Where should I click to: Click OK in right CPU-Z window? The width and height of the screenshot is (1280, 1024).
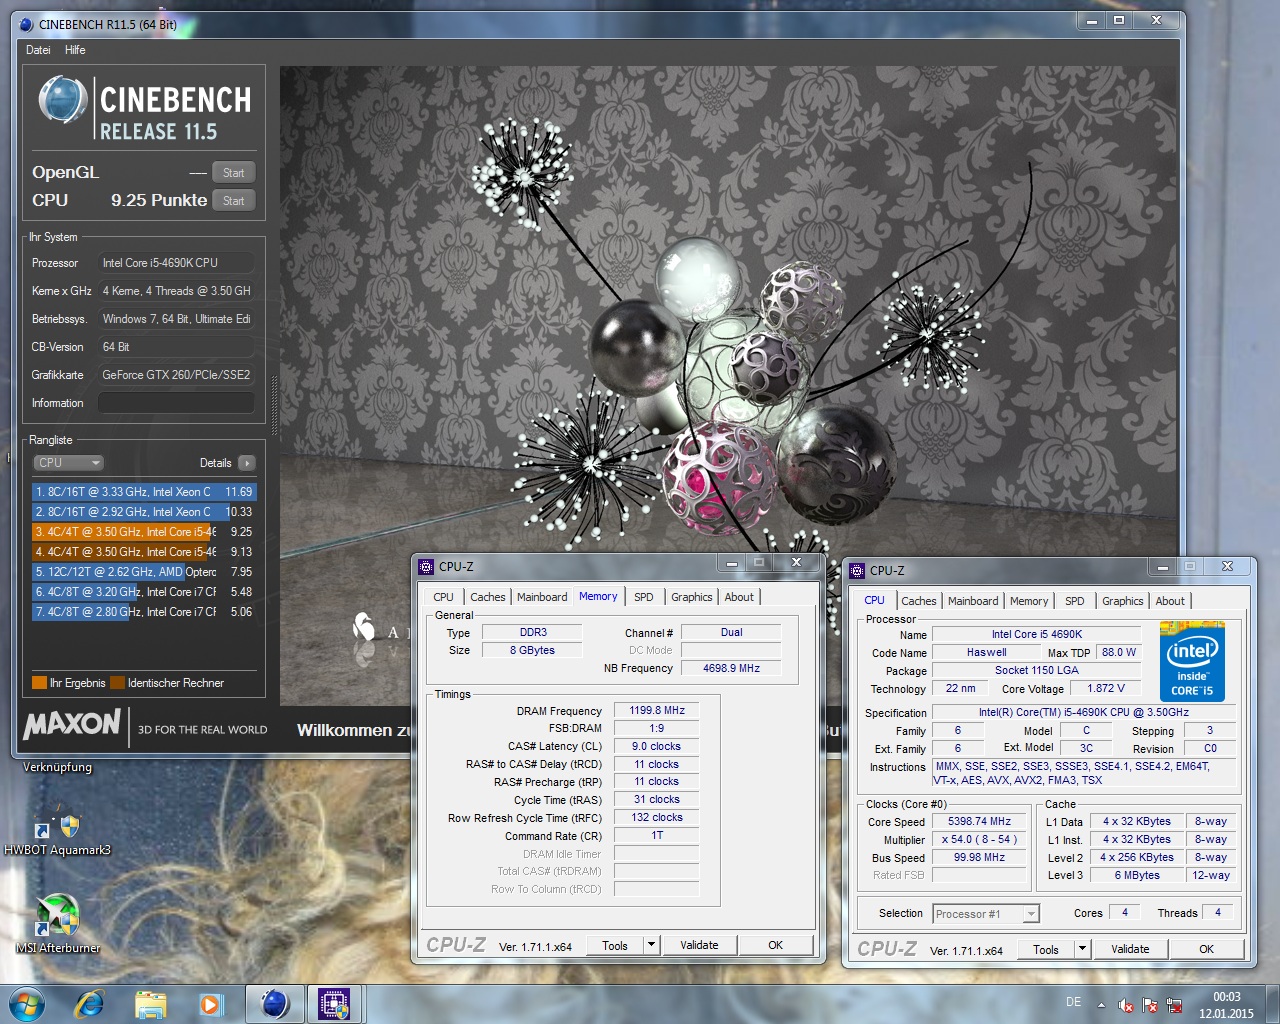coord(1207,949)
